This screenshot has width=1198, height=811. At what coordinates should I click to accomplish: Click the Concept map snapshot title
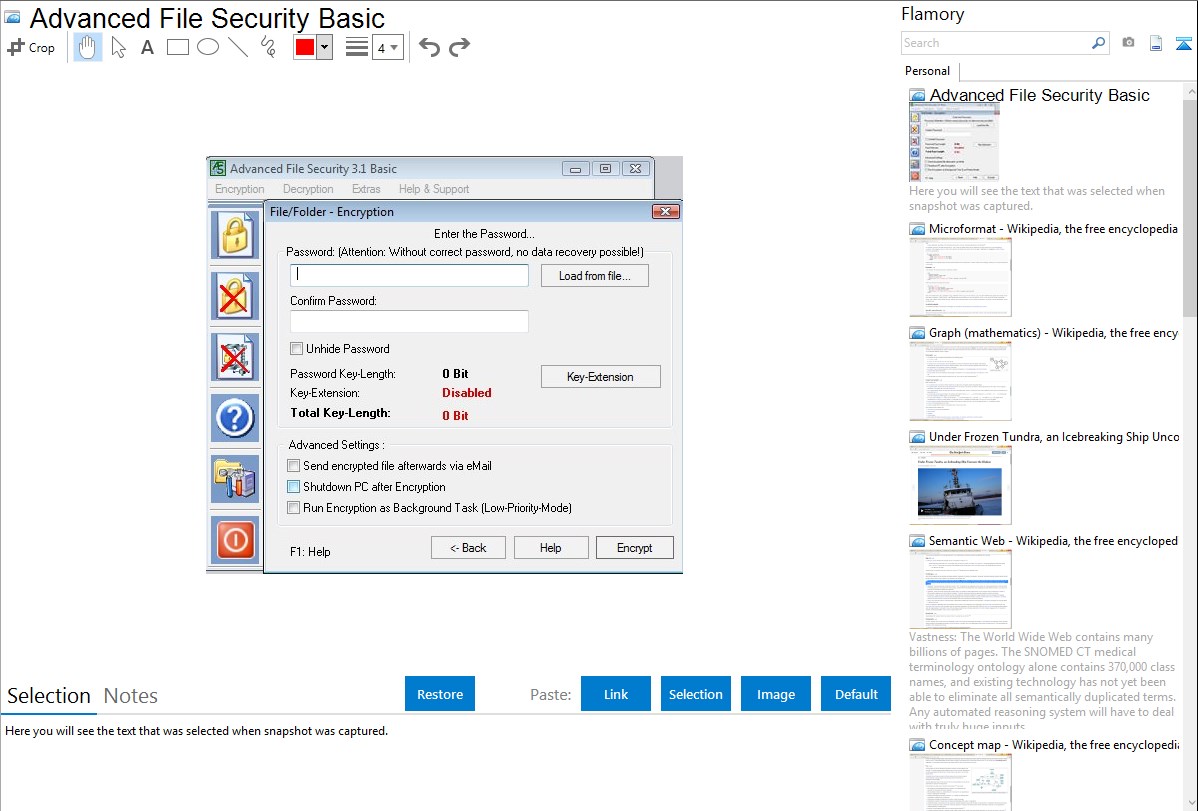pyautogui.click(x=1054, y=745)
